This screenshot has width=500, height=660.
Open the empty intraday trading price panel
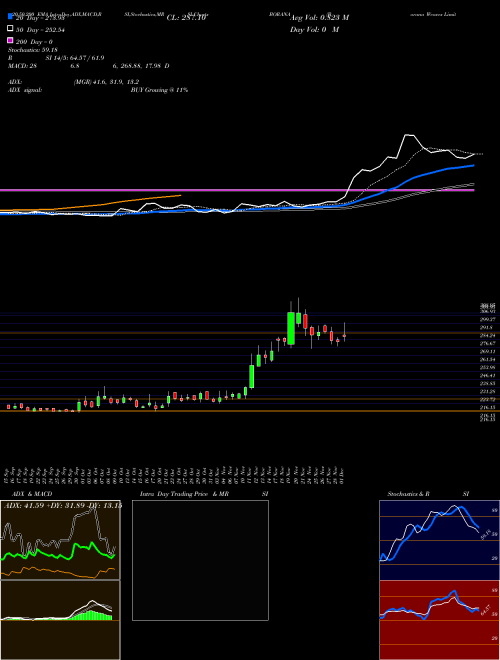200,560
